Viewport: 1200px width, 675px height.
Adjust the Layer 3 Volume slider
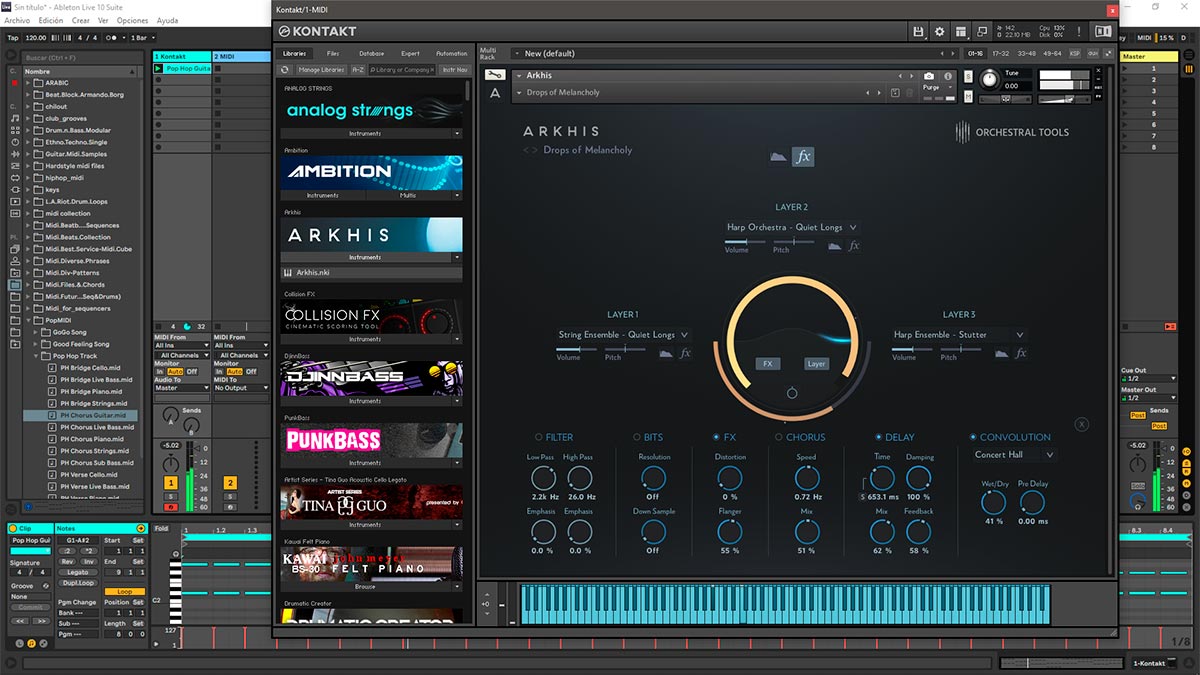912,349
